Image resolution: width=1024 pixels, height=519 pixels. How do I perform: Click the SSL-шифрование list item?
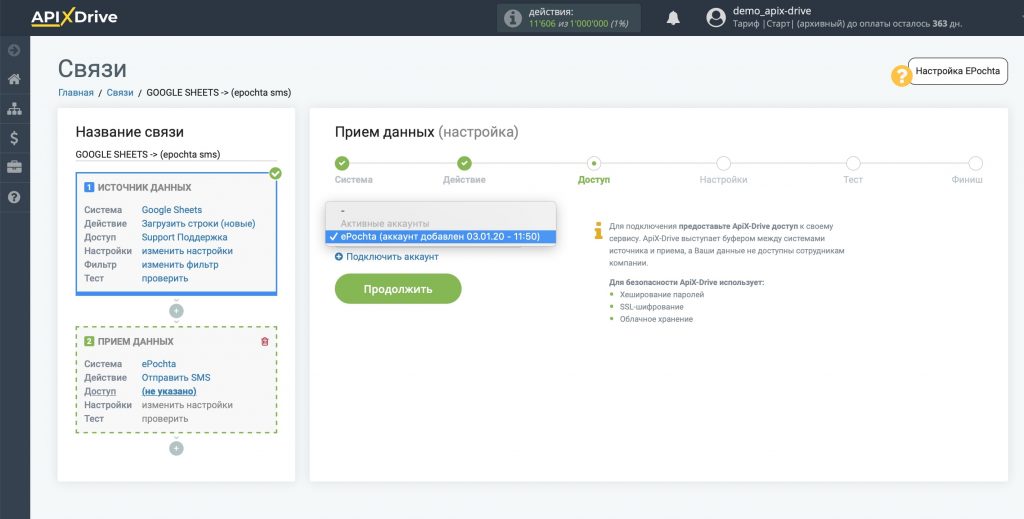652,307
